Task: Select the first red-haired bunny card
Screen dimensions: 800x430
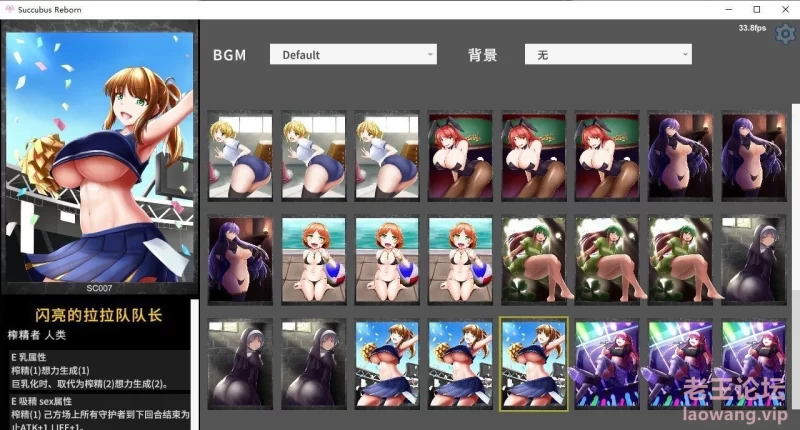Action: point(460,156)
